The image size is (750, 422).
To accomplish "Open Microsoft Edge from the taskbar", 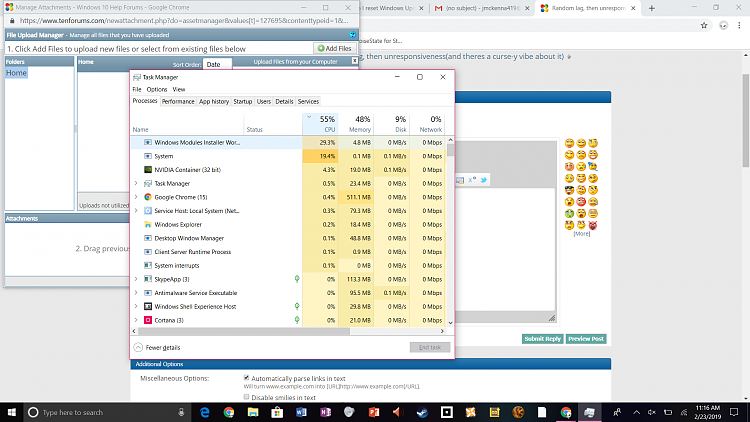I will tap(205, 412).
